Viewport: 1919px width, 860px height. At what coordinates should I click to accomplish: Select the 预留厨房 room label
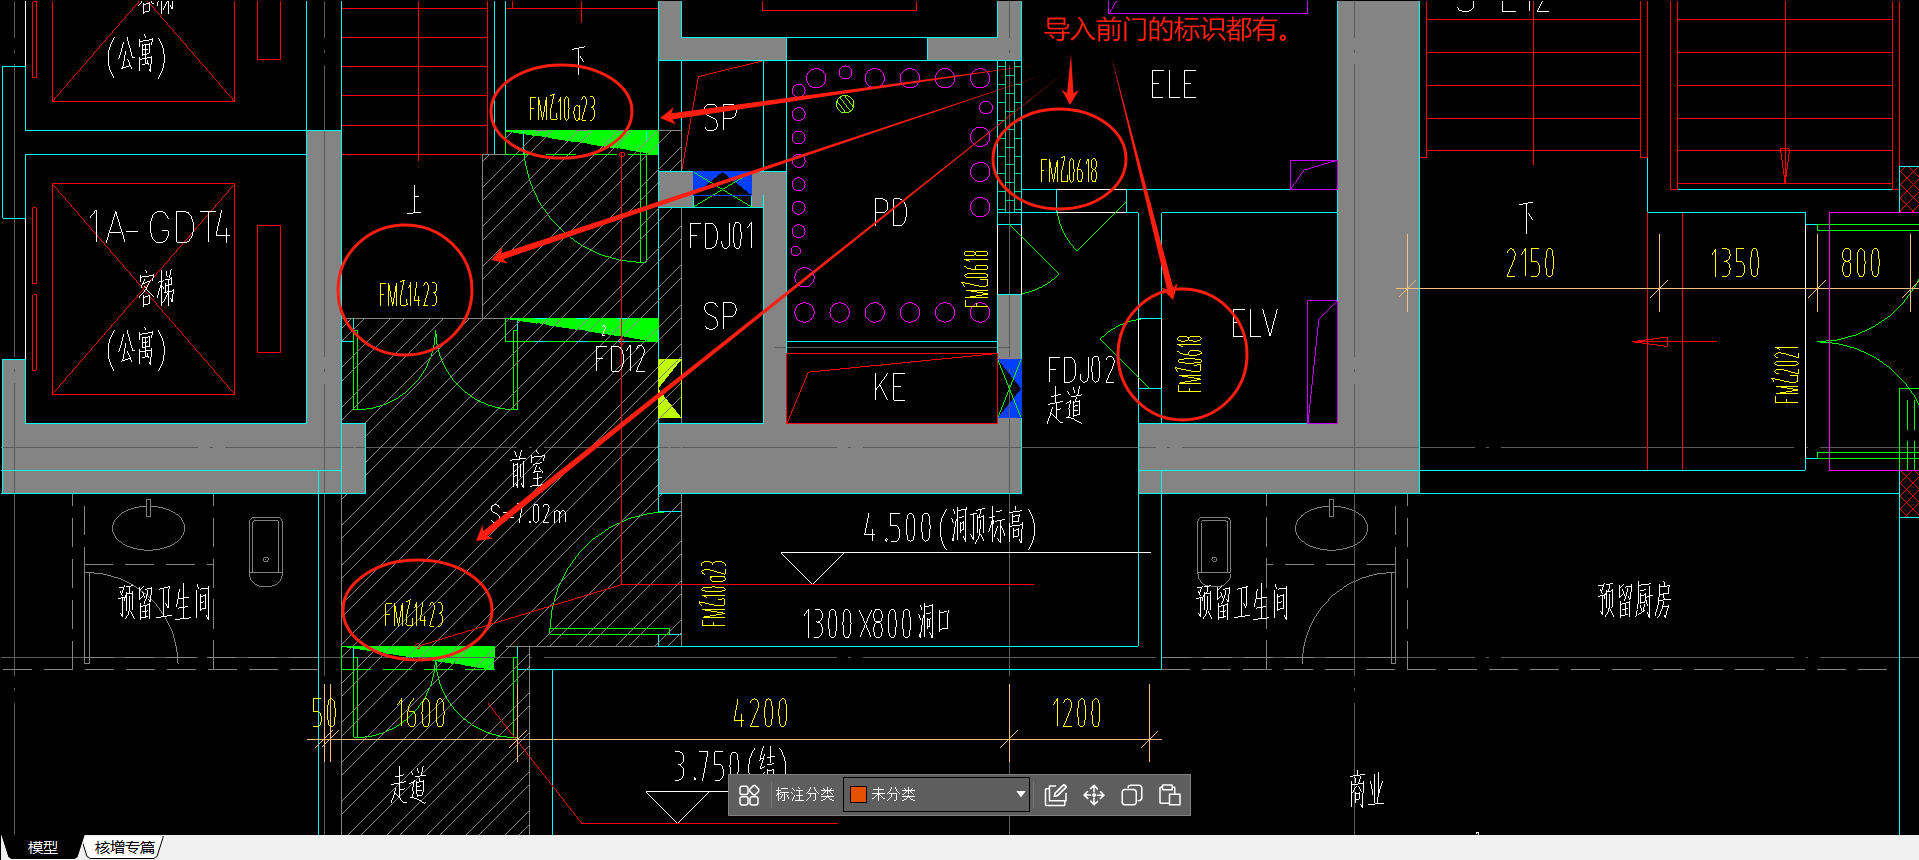(1635, 600)
